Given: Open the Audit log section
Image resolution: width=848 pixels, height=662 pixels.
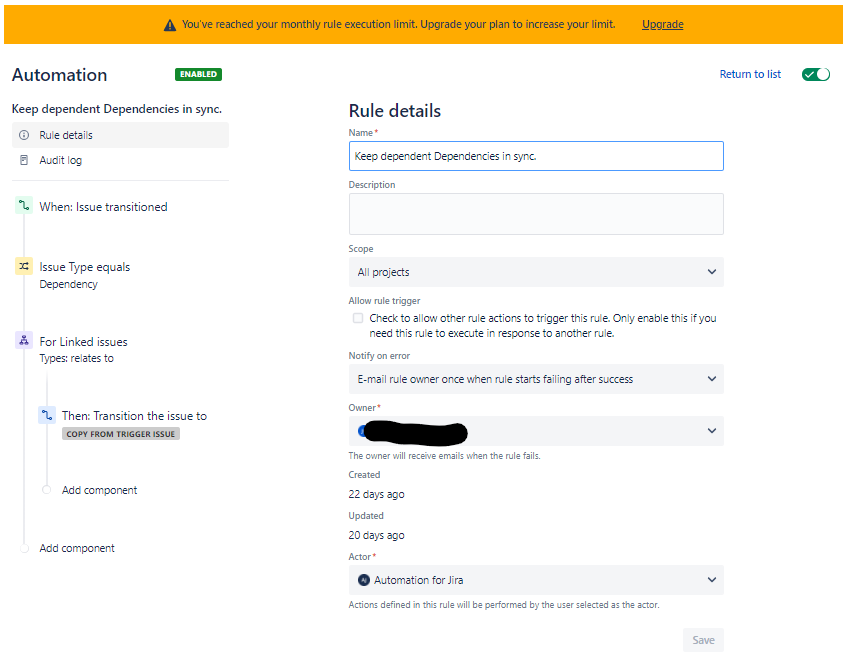Looking at the screenshot, I should pos(120,160).
